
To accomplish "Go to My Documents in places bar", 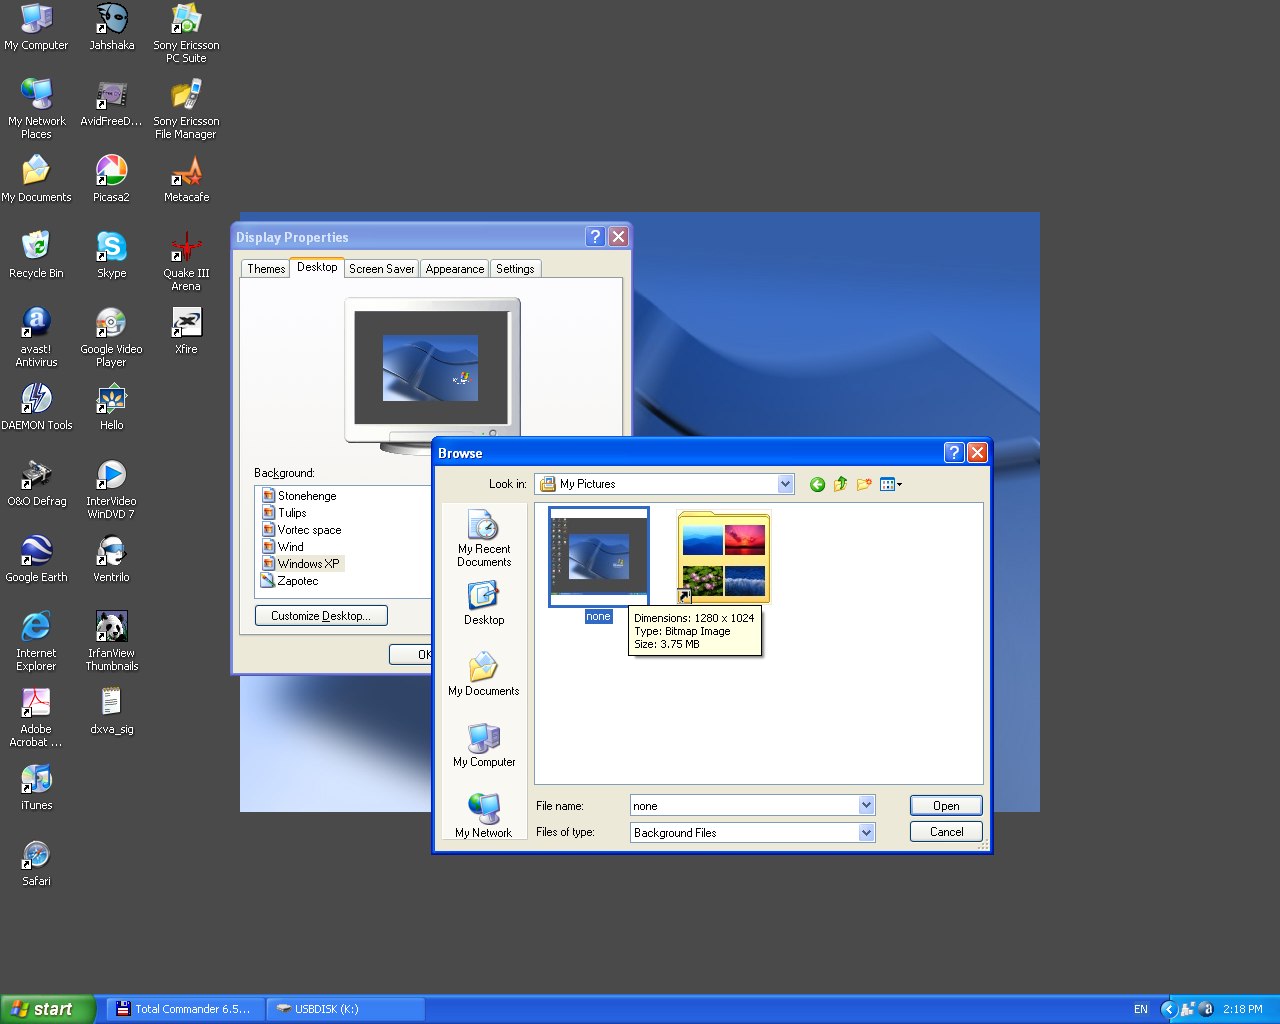I will point(484,674).
